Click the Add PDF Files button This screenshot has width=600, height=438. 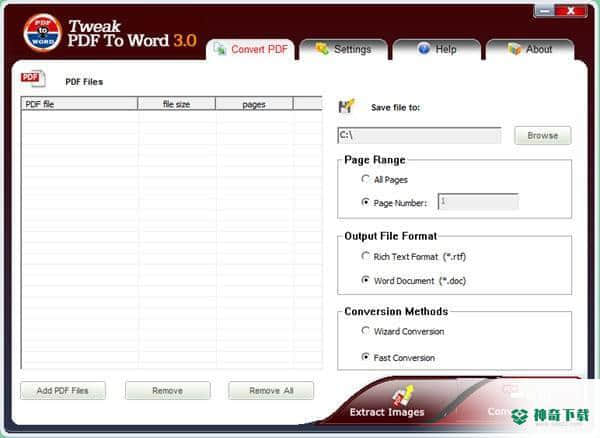63,391
